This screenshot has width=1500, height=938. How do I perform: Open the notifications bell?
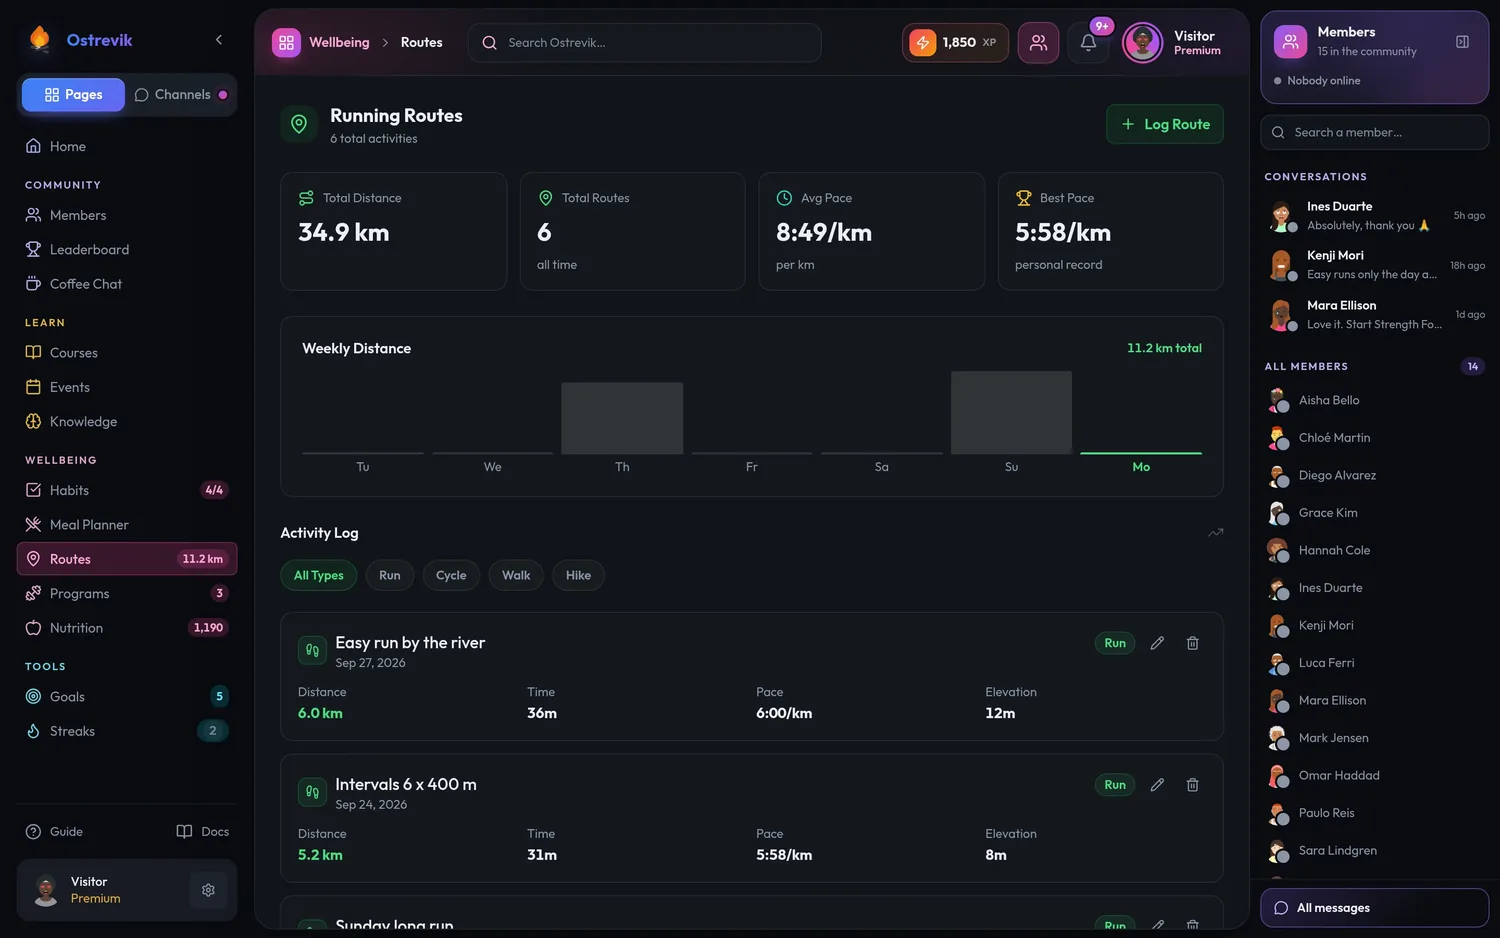click(x=1088, y=43)
